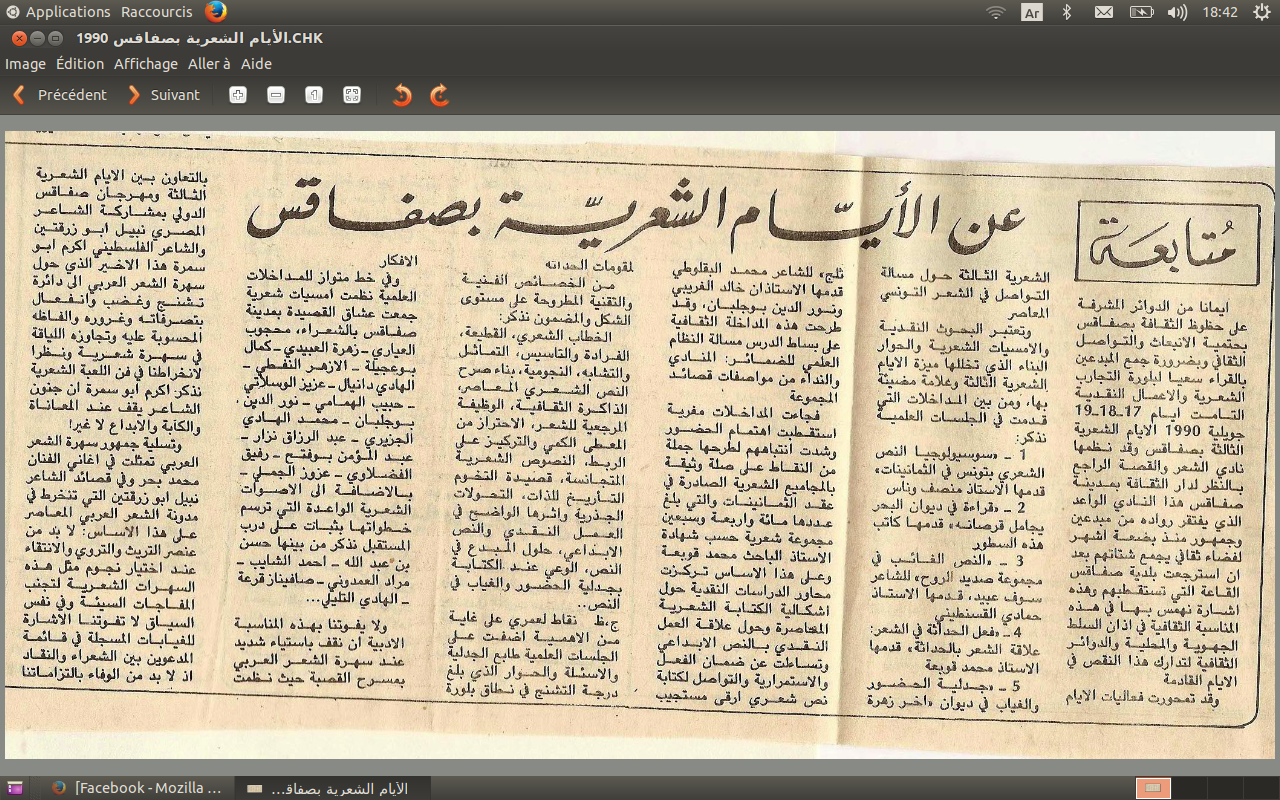Open the system settings gear menu
Image resolution: width=1280 pixels, height=800 pixels.
[1261, 12]
